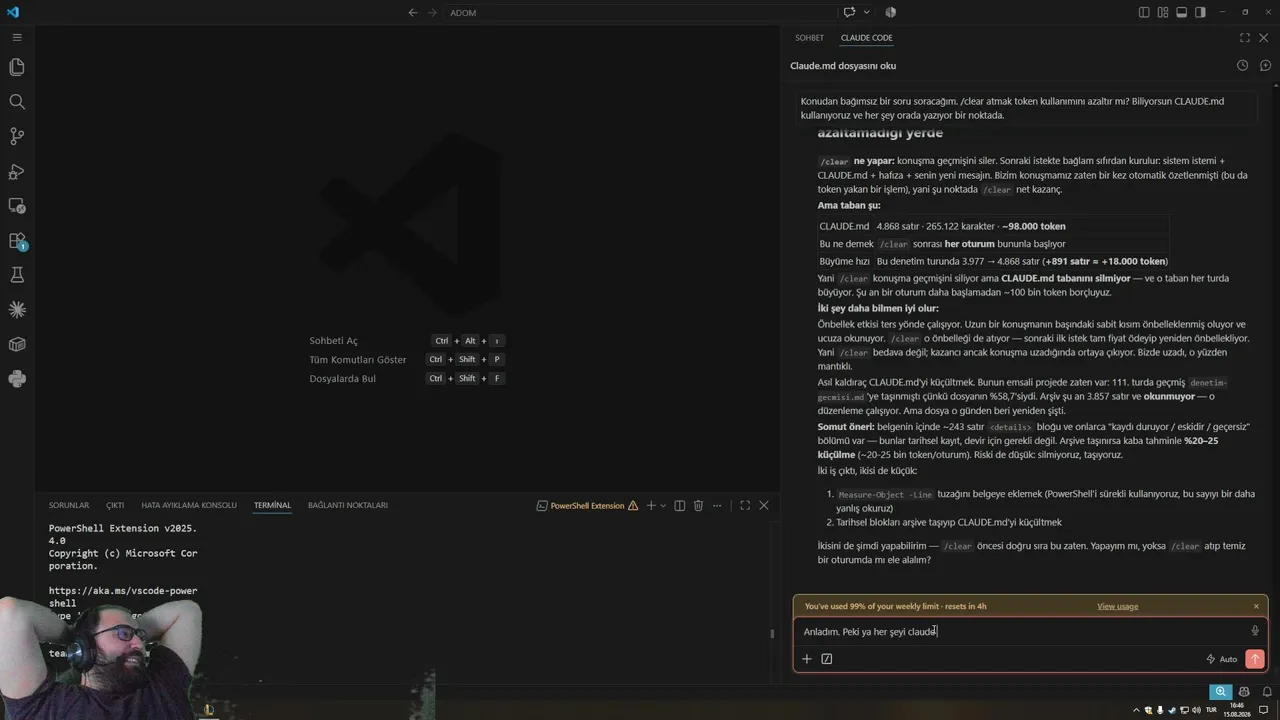The height and width of the screenshot is (720, 1280).
Task: Switch to the SOHBET tab
Action: click(809, 38)
